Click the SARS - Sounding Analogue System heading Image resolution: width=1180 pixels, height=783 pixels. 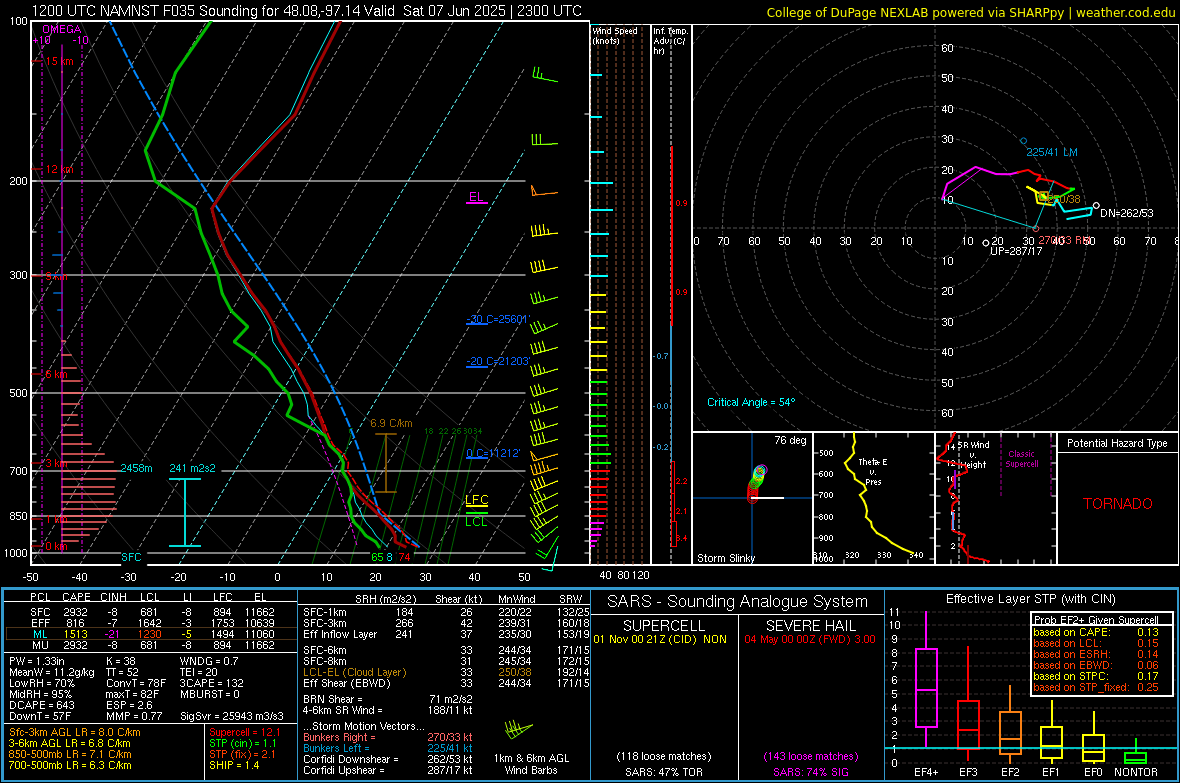738,602
